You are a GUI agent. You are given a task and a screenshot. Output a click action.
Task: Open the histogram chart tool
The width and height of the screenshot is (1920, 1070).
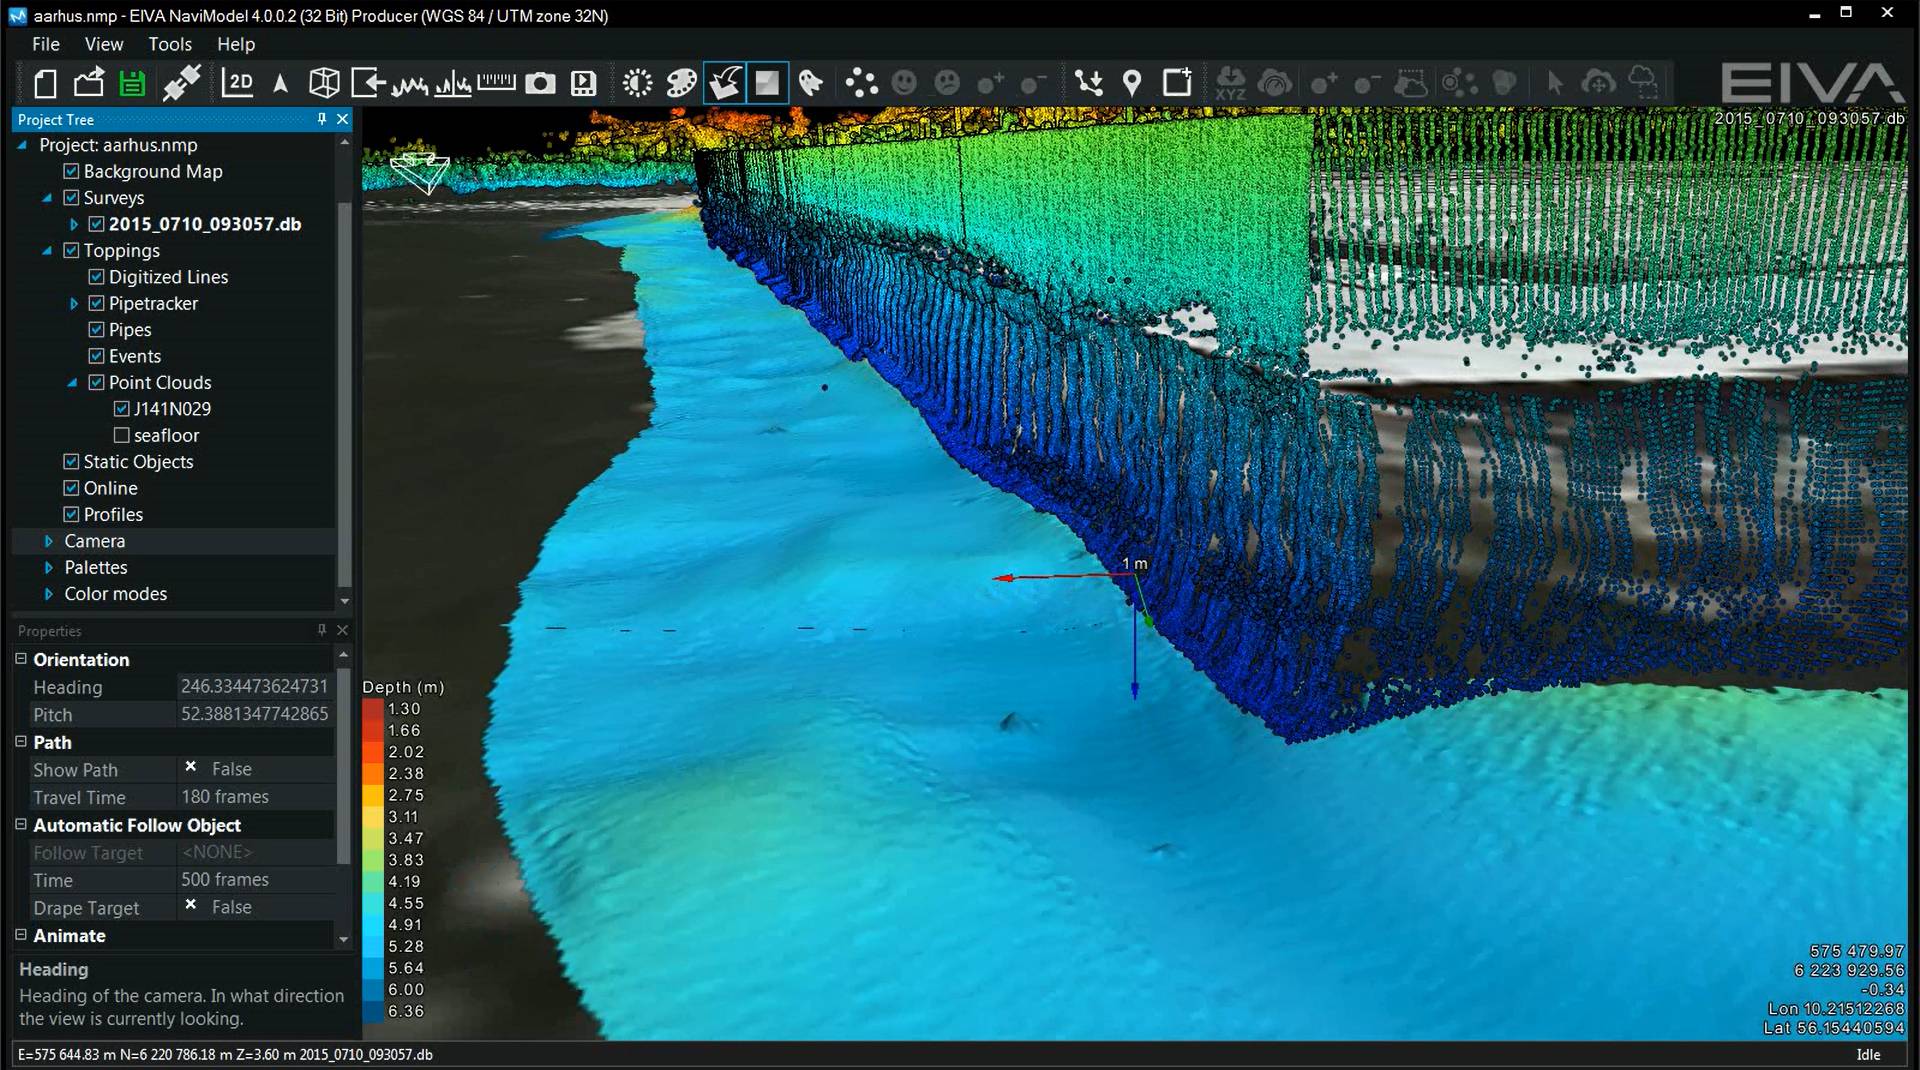tap(453, 84)
